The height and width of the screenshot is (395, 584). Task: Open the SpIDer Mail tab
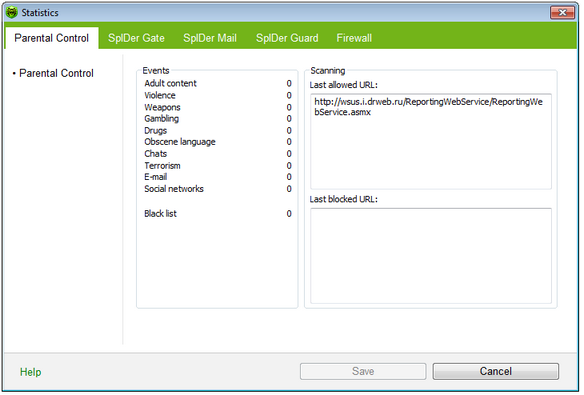[x=210, y=38]
